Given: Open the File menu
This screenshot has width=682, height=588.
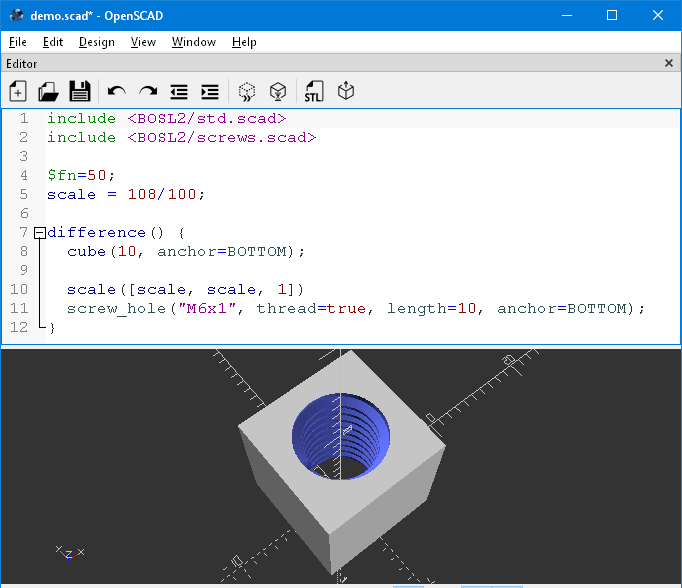Looking at the screenshot, I should point(18,42).
